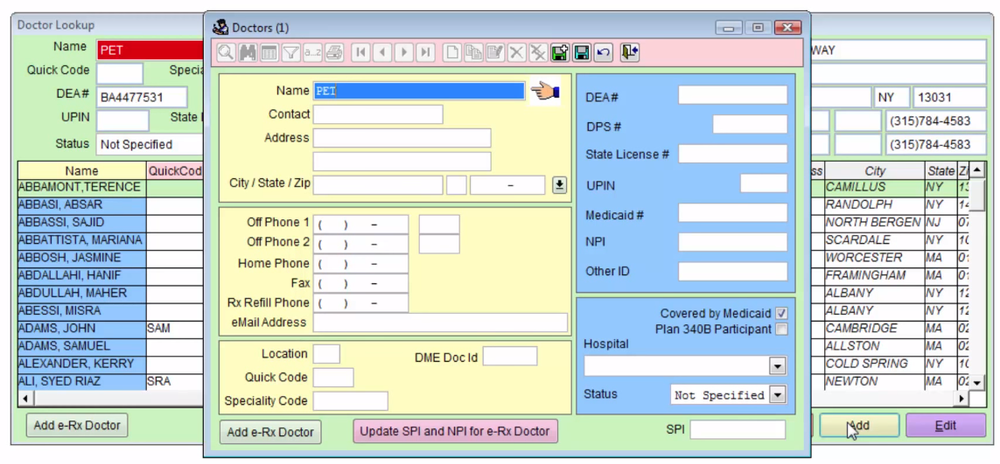Click the zip lookup down-arrow button
Screen dimensions: 1000x464
click(x=559, y=185)
